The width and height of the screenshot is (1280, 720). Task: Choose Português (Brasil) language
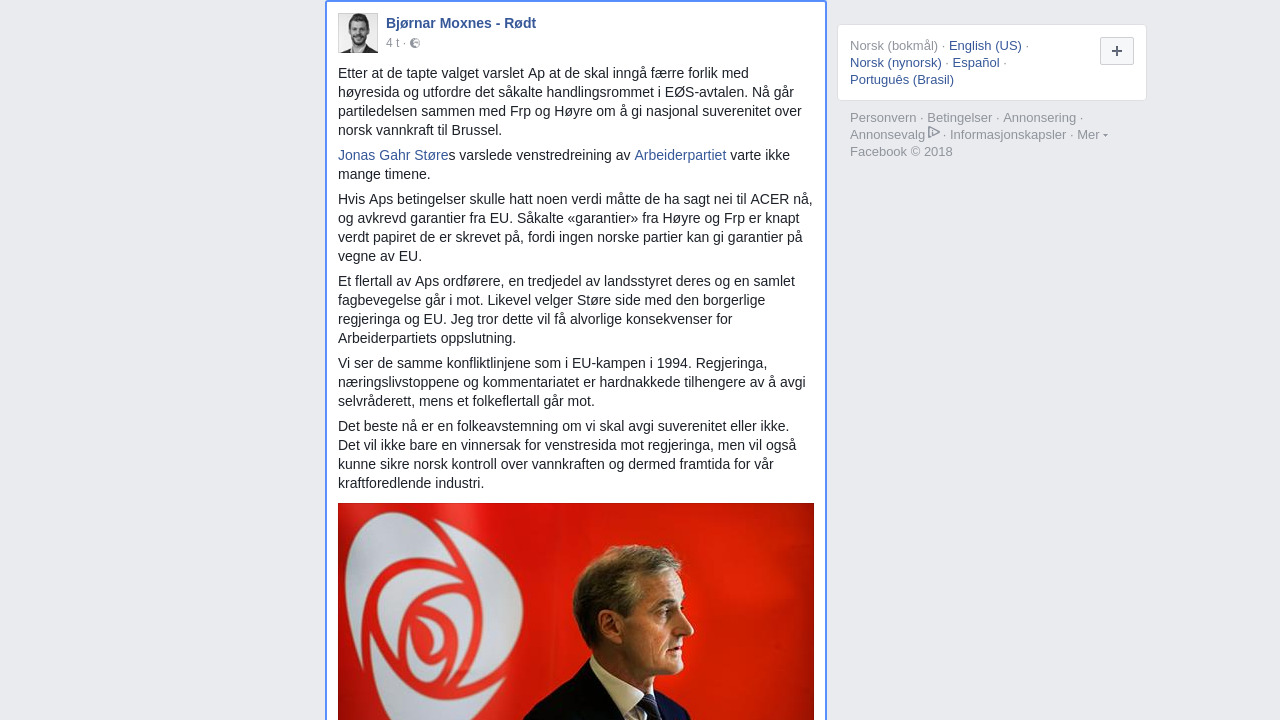coord(902,80)
